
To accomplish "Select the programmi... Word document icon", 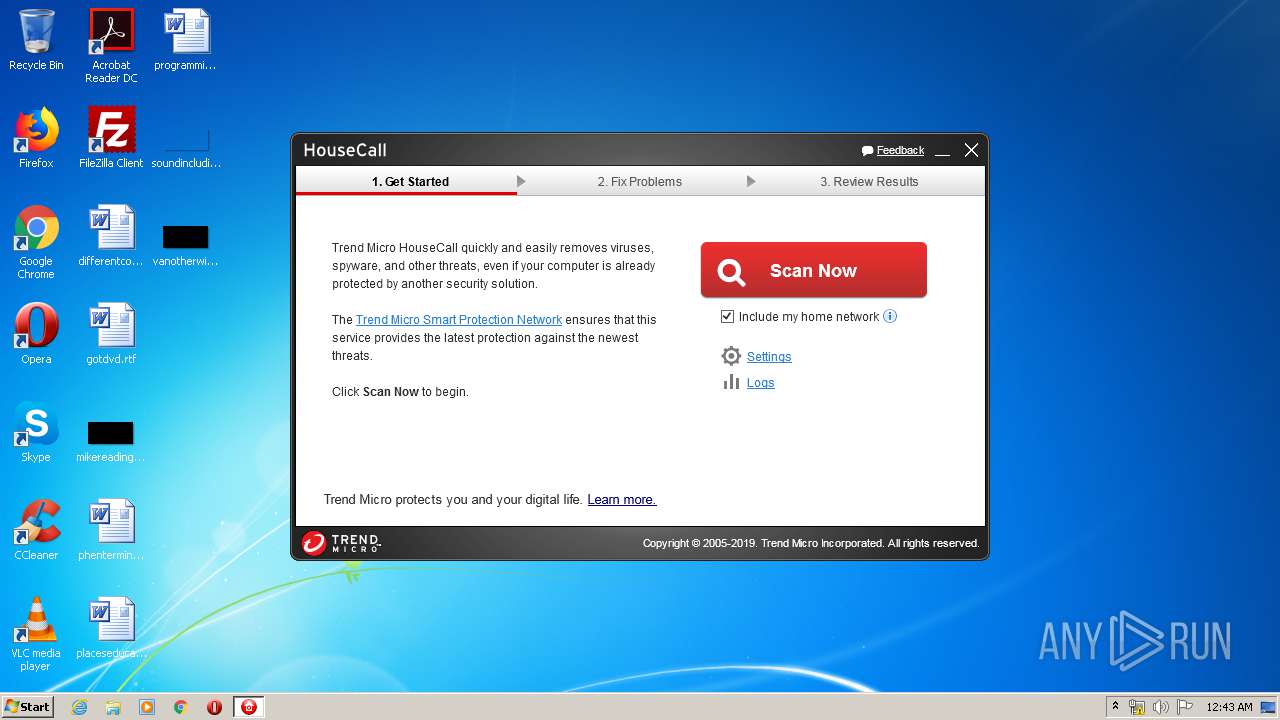I will 186,40.
